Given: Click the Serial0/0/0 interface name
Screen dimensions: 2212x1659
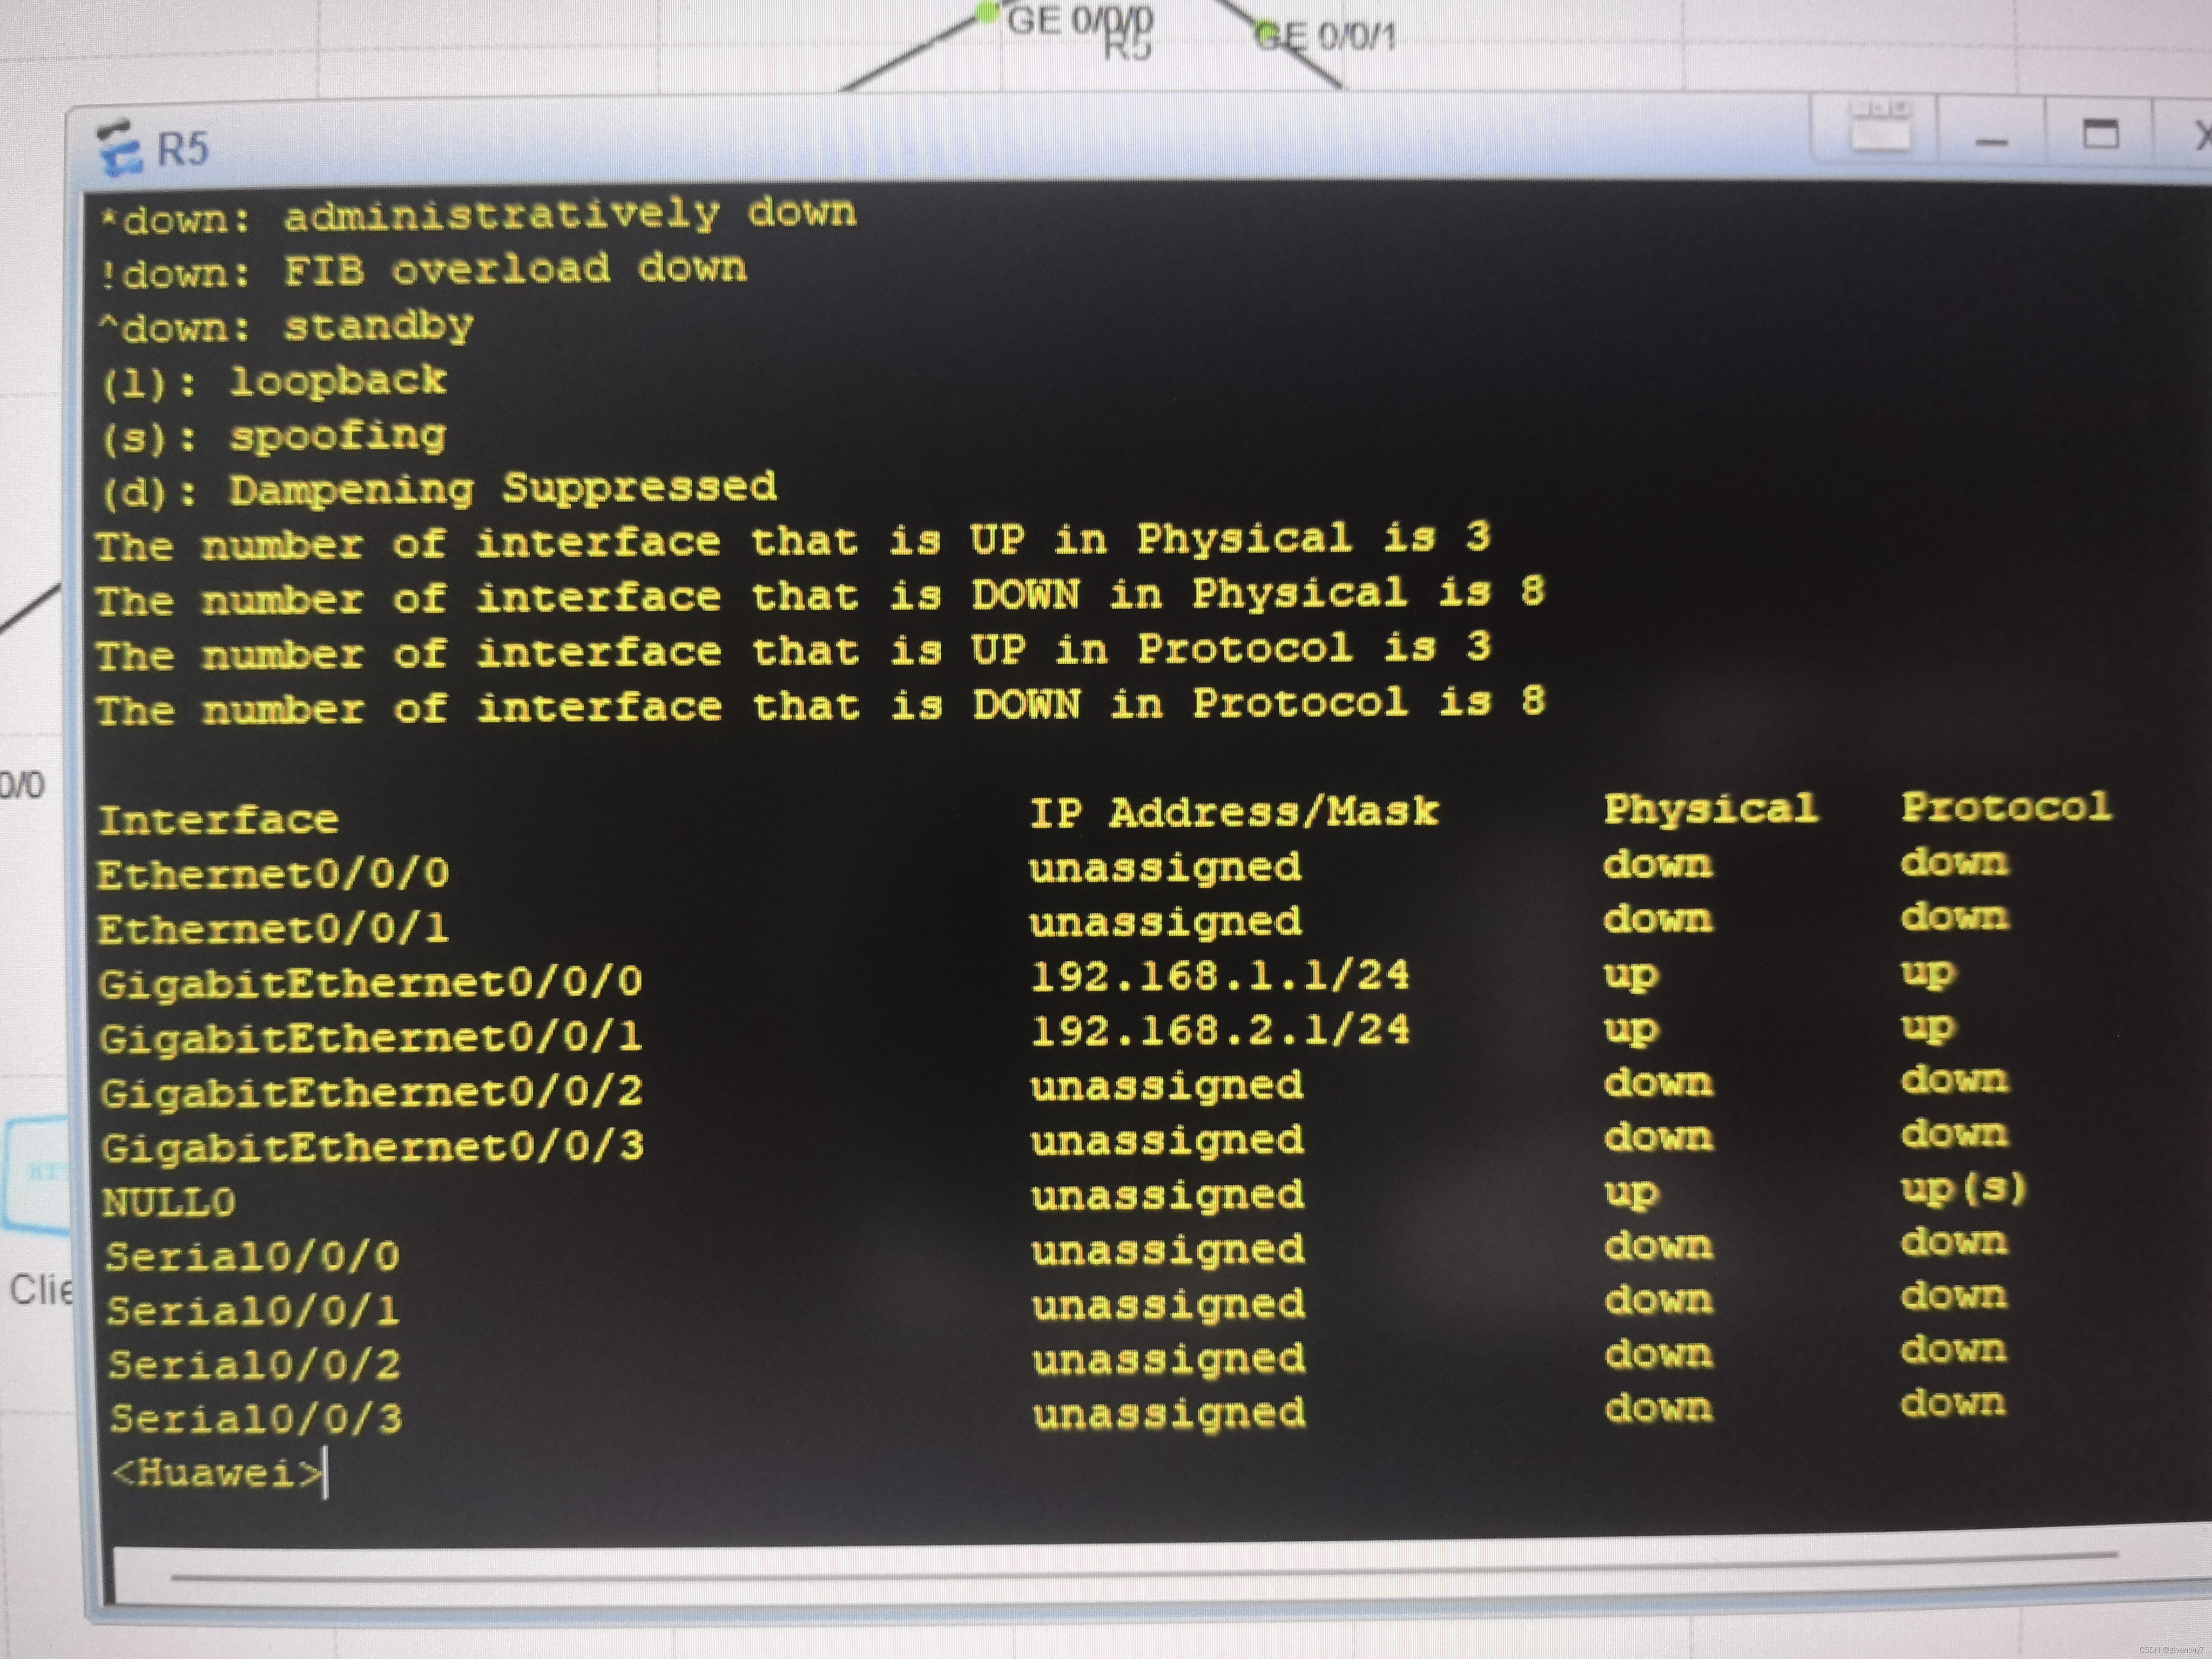Looking at the screenshot, I should [252, 1256].
